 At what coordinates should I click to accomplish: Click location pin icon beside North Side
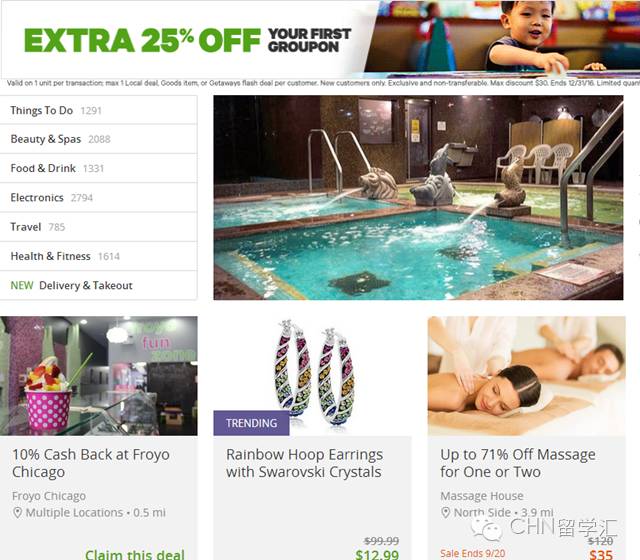446,513
